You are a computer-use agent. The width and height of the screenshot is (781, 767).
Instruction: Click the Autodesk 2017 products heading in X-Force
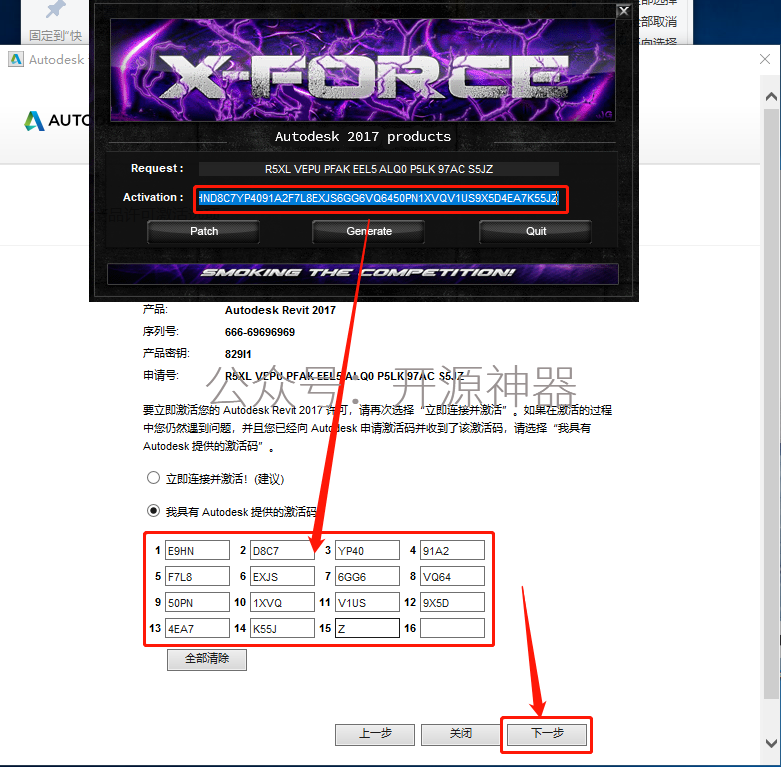pos(363,136)
